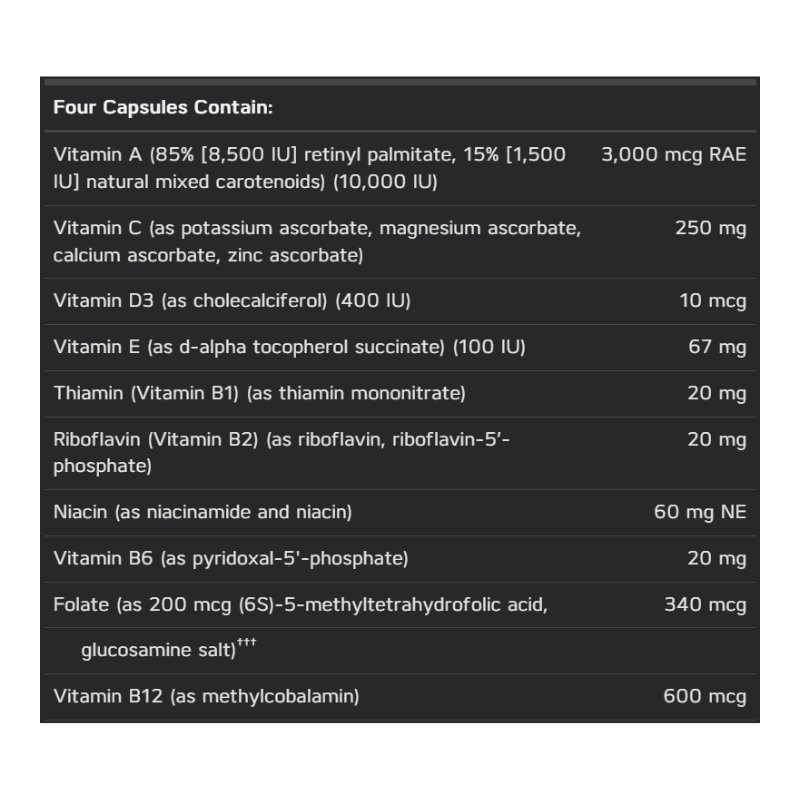Viewport: 800px width, 800px height.
Task: Click the 250 mg amount value
Action: pos(710,228)
